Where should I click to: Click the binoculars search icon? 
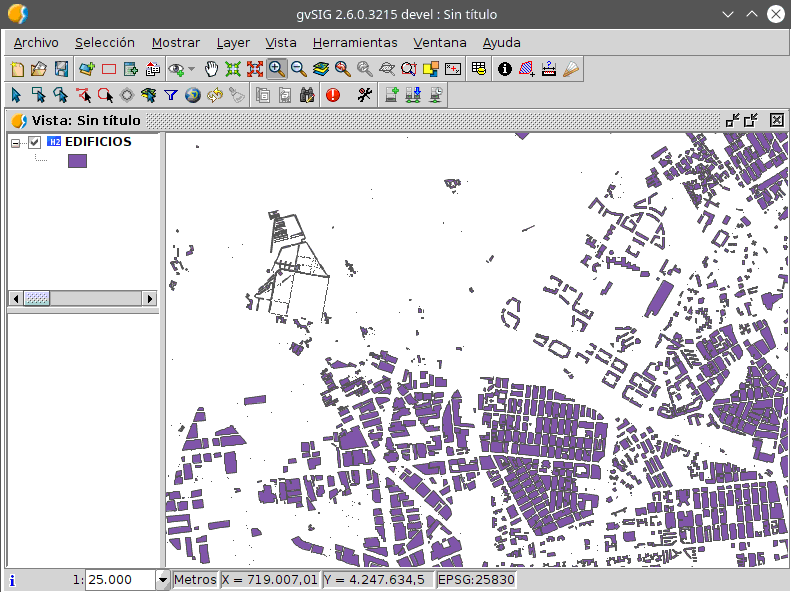pos(307,95)
